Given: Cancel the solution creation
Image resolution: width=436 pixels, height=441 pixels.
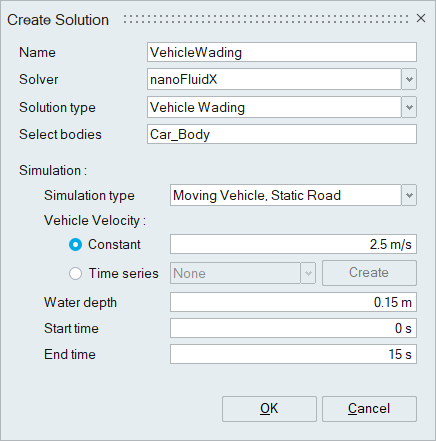Looking at the screenshot, I should pyautogui.click(x=369, y=409).
